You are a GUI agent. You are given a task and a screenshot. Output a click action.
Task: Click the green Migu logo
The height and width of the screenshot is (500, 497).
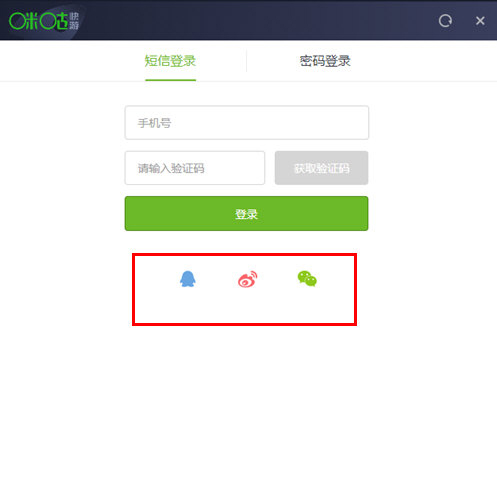coord(44,21)
